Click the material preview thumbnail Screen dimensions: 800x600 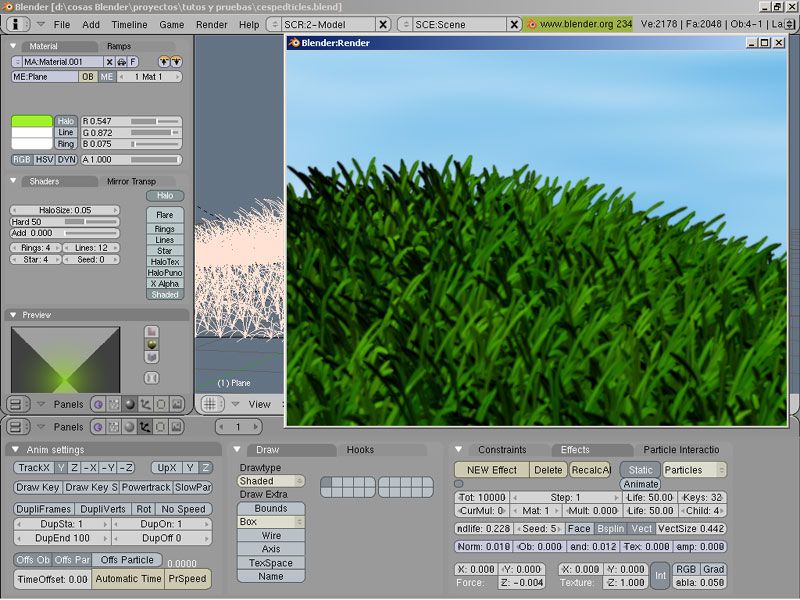click(x=65, y=360)
